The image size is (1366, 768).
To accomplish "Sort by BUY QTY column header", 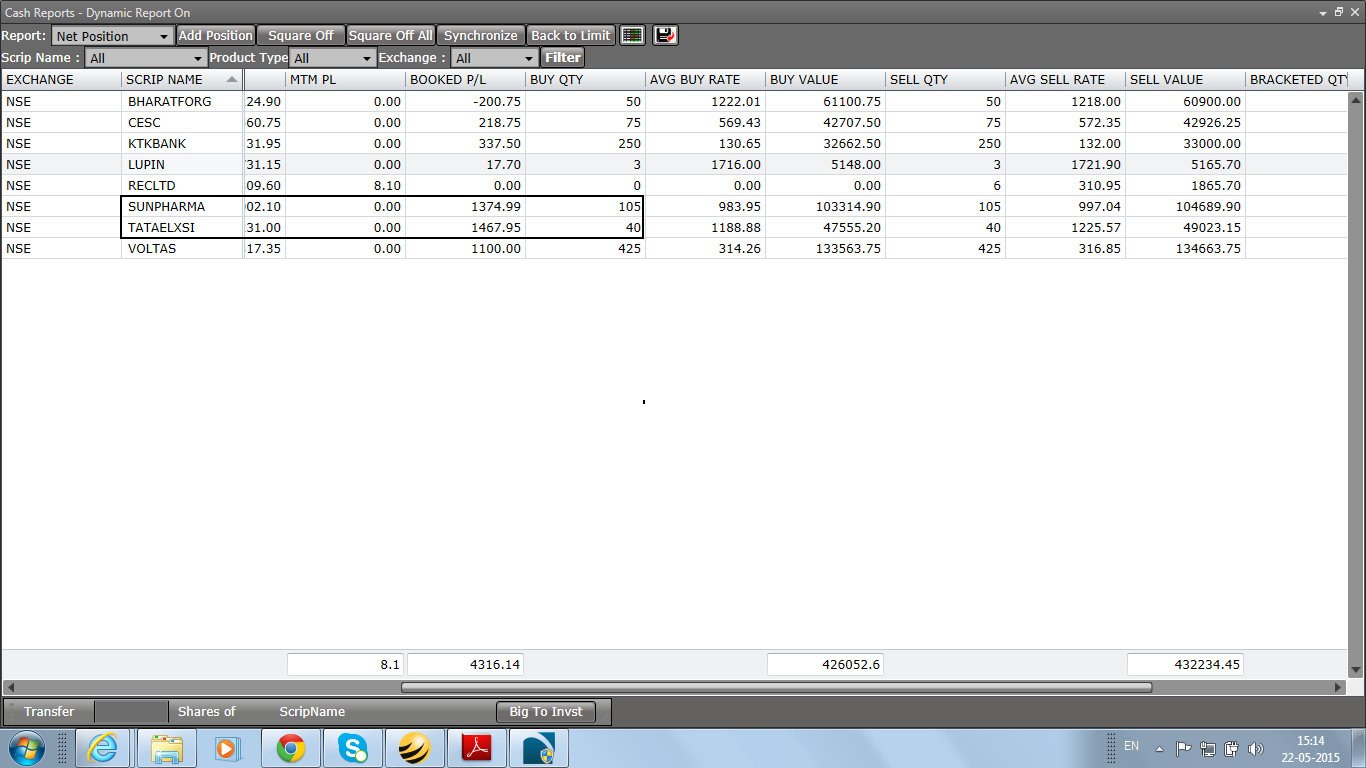I will point(585,79).
